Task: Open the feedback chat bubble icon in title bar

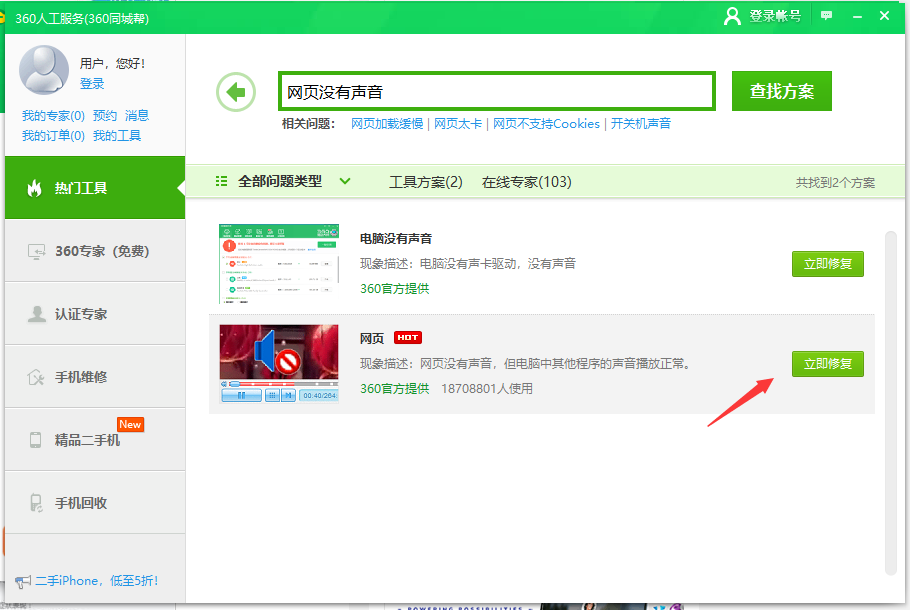Action: pos(826,16)
